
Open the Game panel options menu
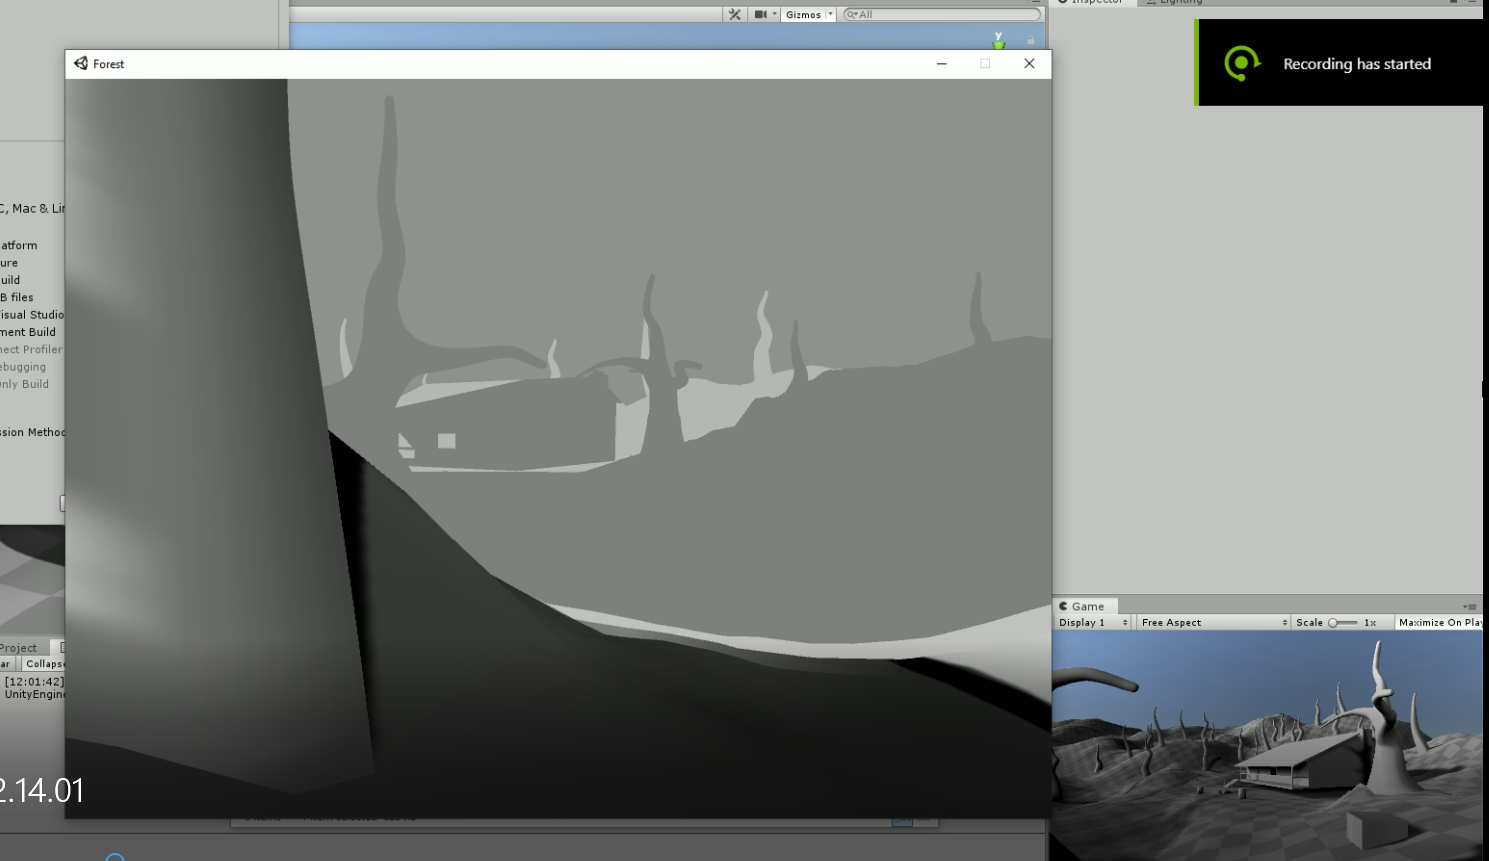pyautogui.click(x=1470, y=606)
